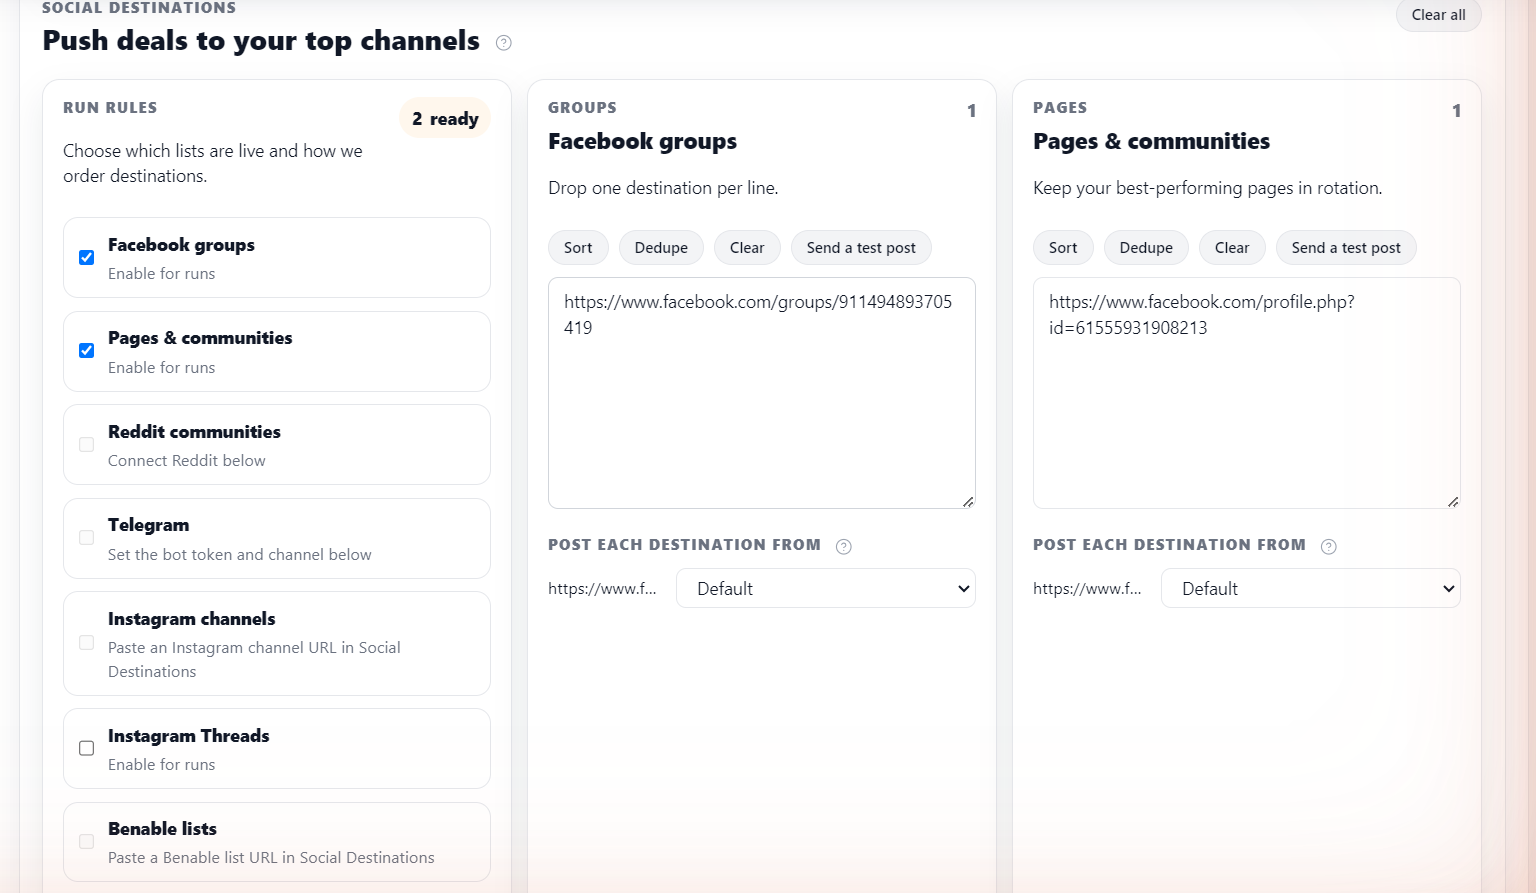This screenshot has height=893, width=1536.
Task: Click truncated URL label in Groups panel
Action: [602, 589]
